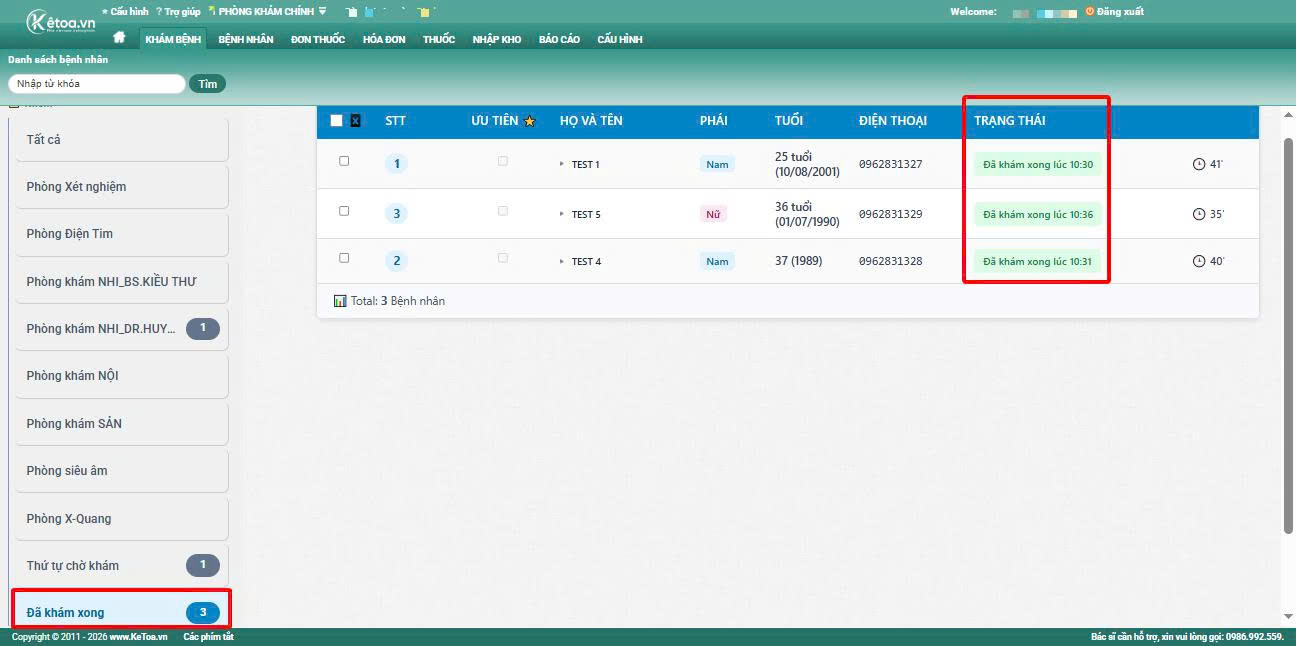Click the clock icon showing 35'
The width and height of the screenshot is (1296, 646).
pos(1199,214)
